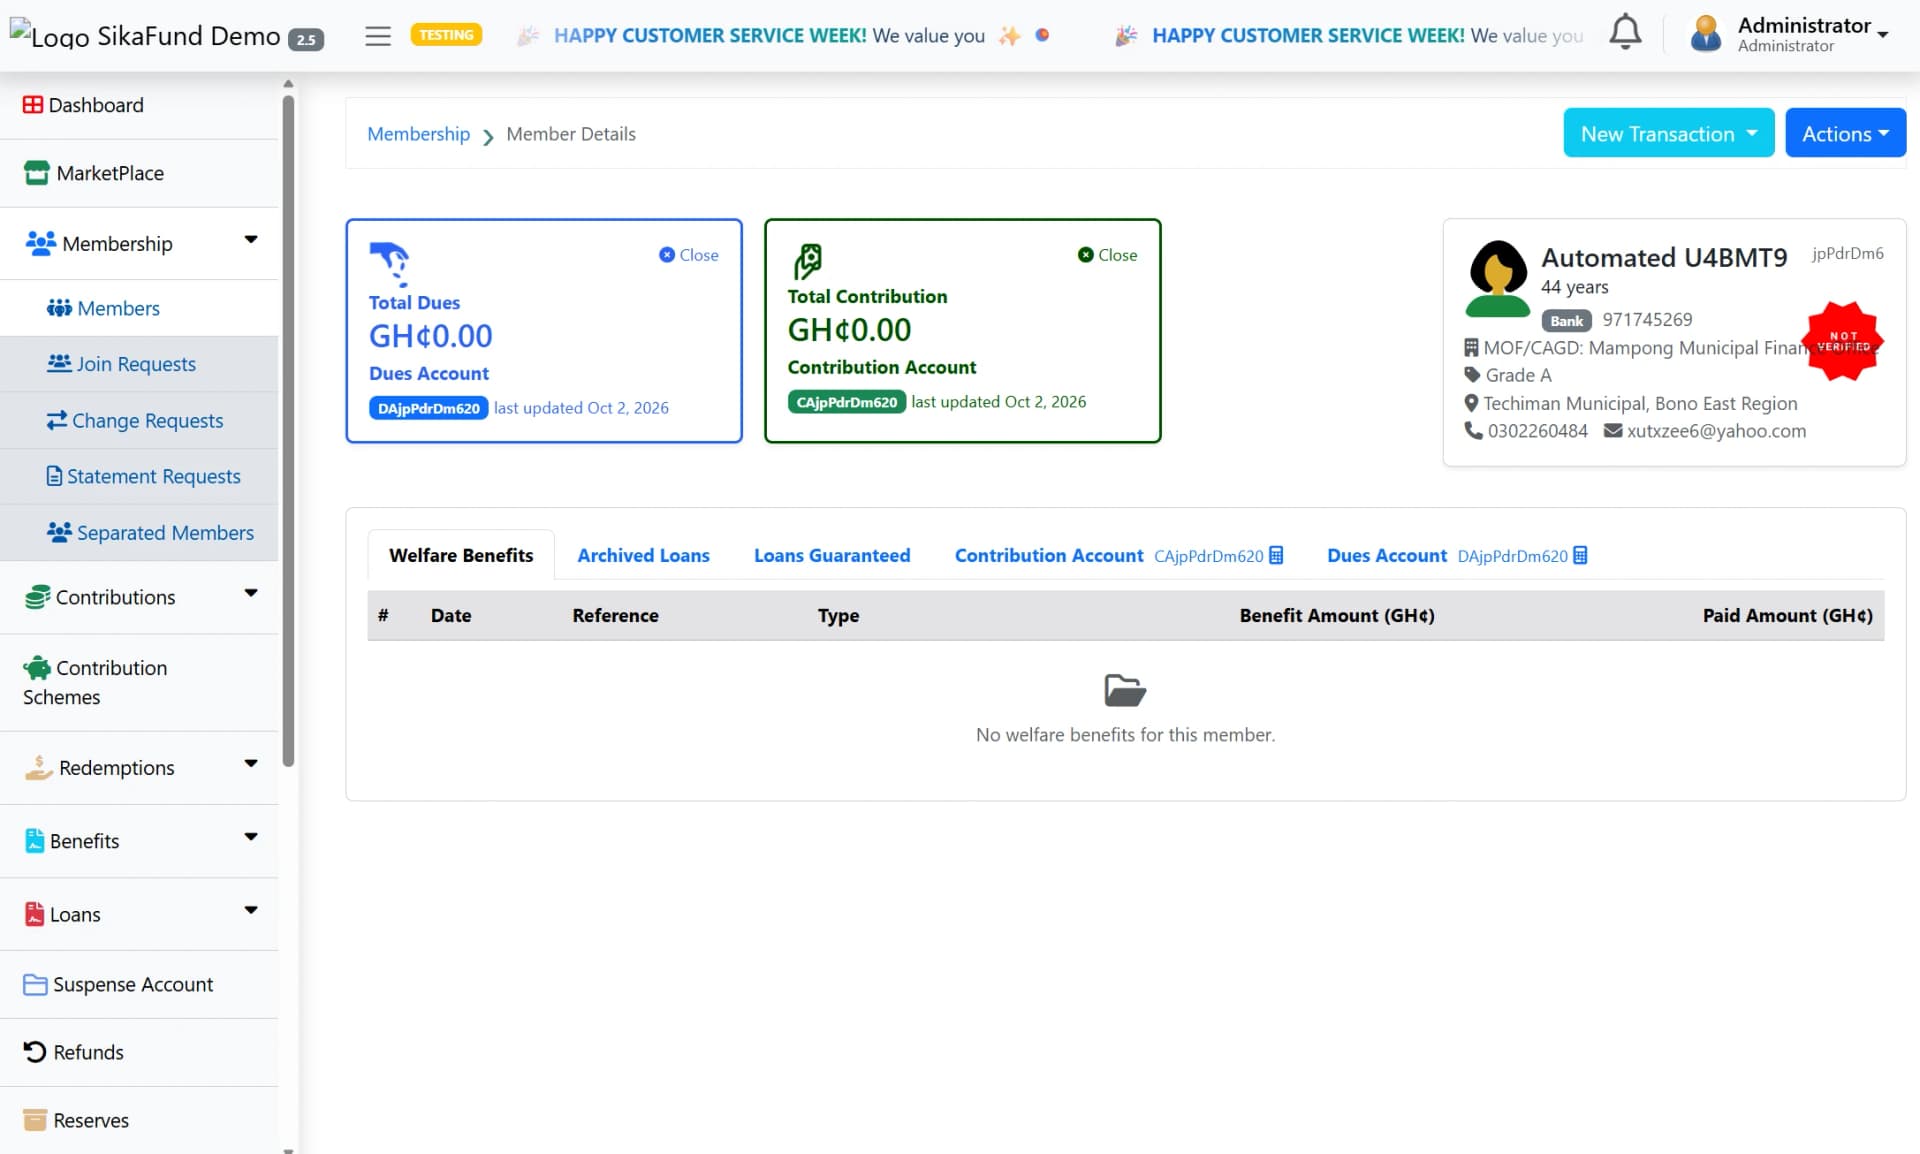This screenshot has height=1154, width=1920.
Task: Expand the Redemptions menu arrow
Action: [251, 763]
